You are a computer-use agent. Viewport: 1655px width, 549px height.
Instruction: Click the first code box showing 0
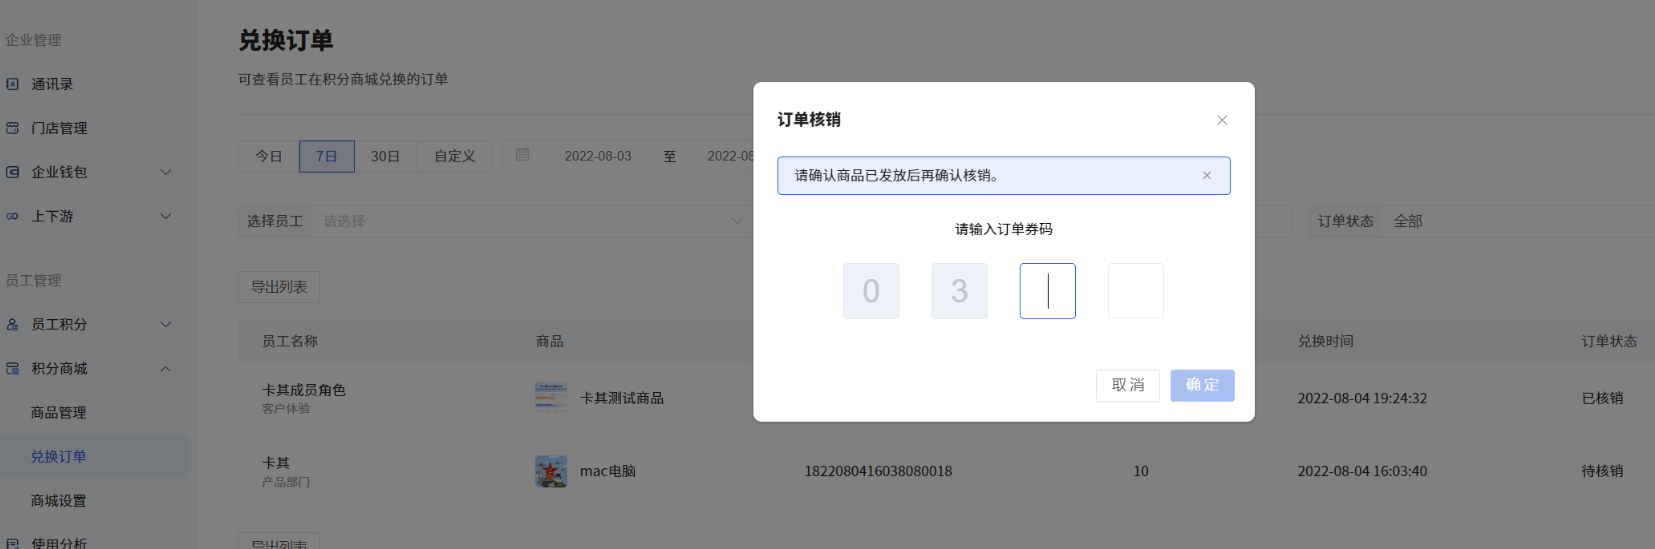pos(871,291)
